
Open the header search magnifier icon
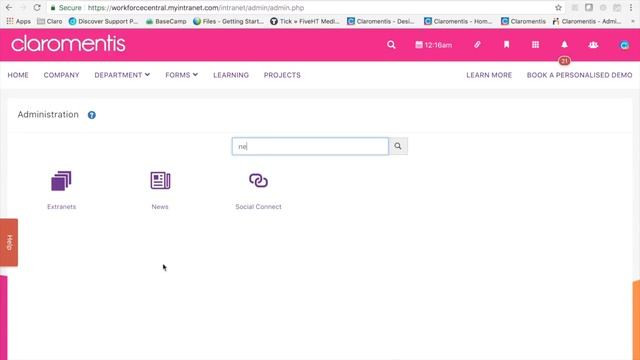(391, 44)
